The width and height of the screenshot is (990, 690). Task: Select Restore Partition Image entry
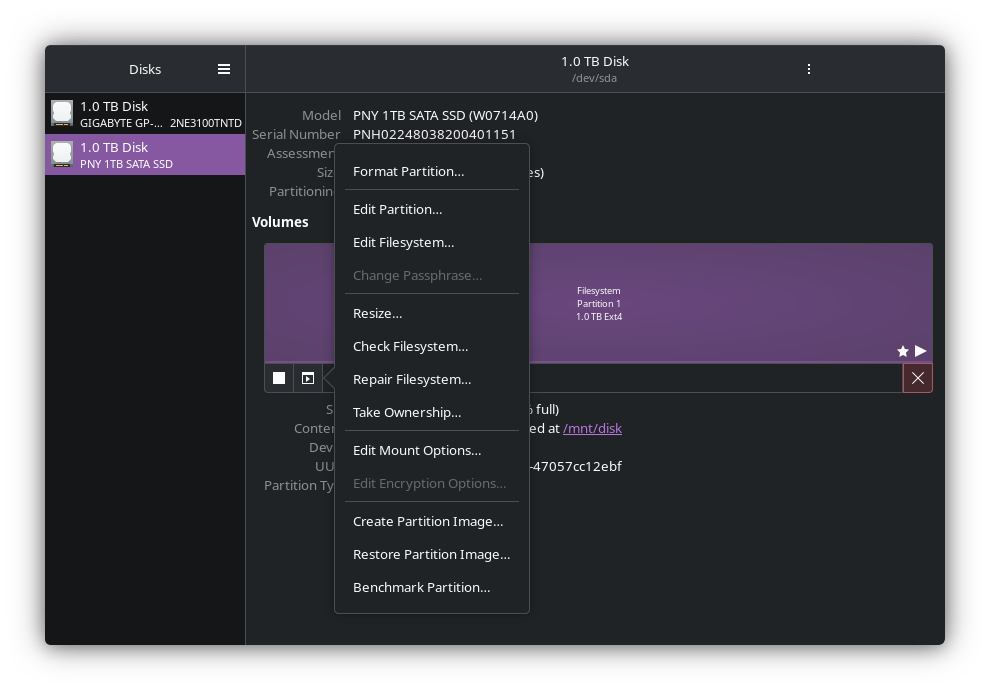pyautogui.click(x=431, y=554)
